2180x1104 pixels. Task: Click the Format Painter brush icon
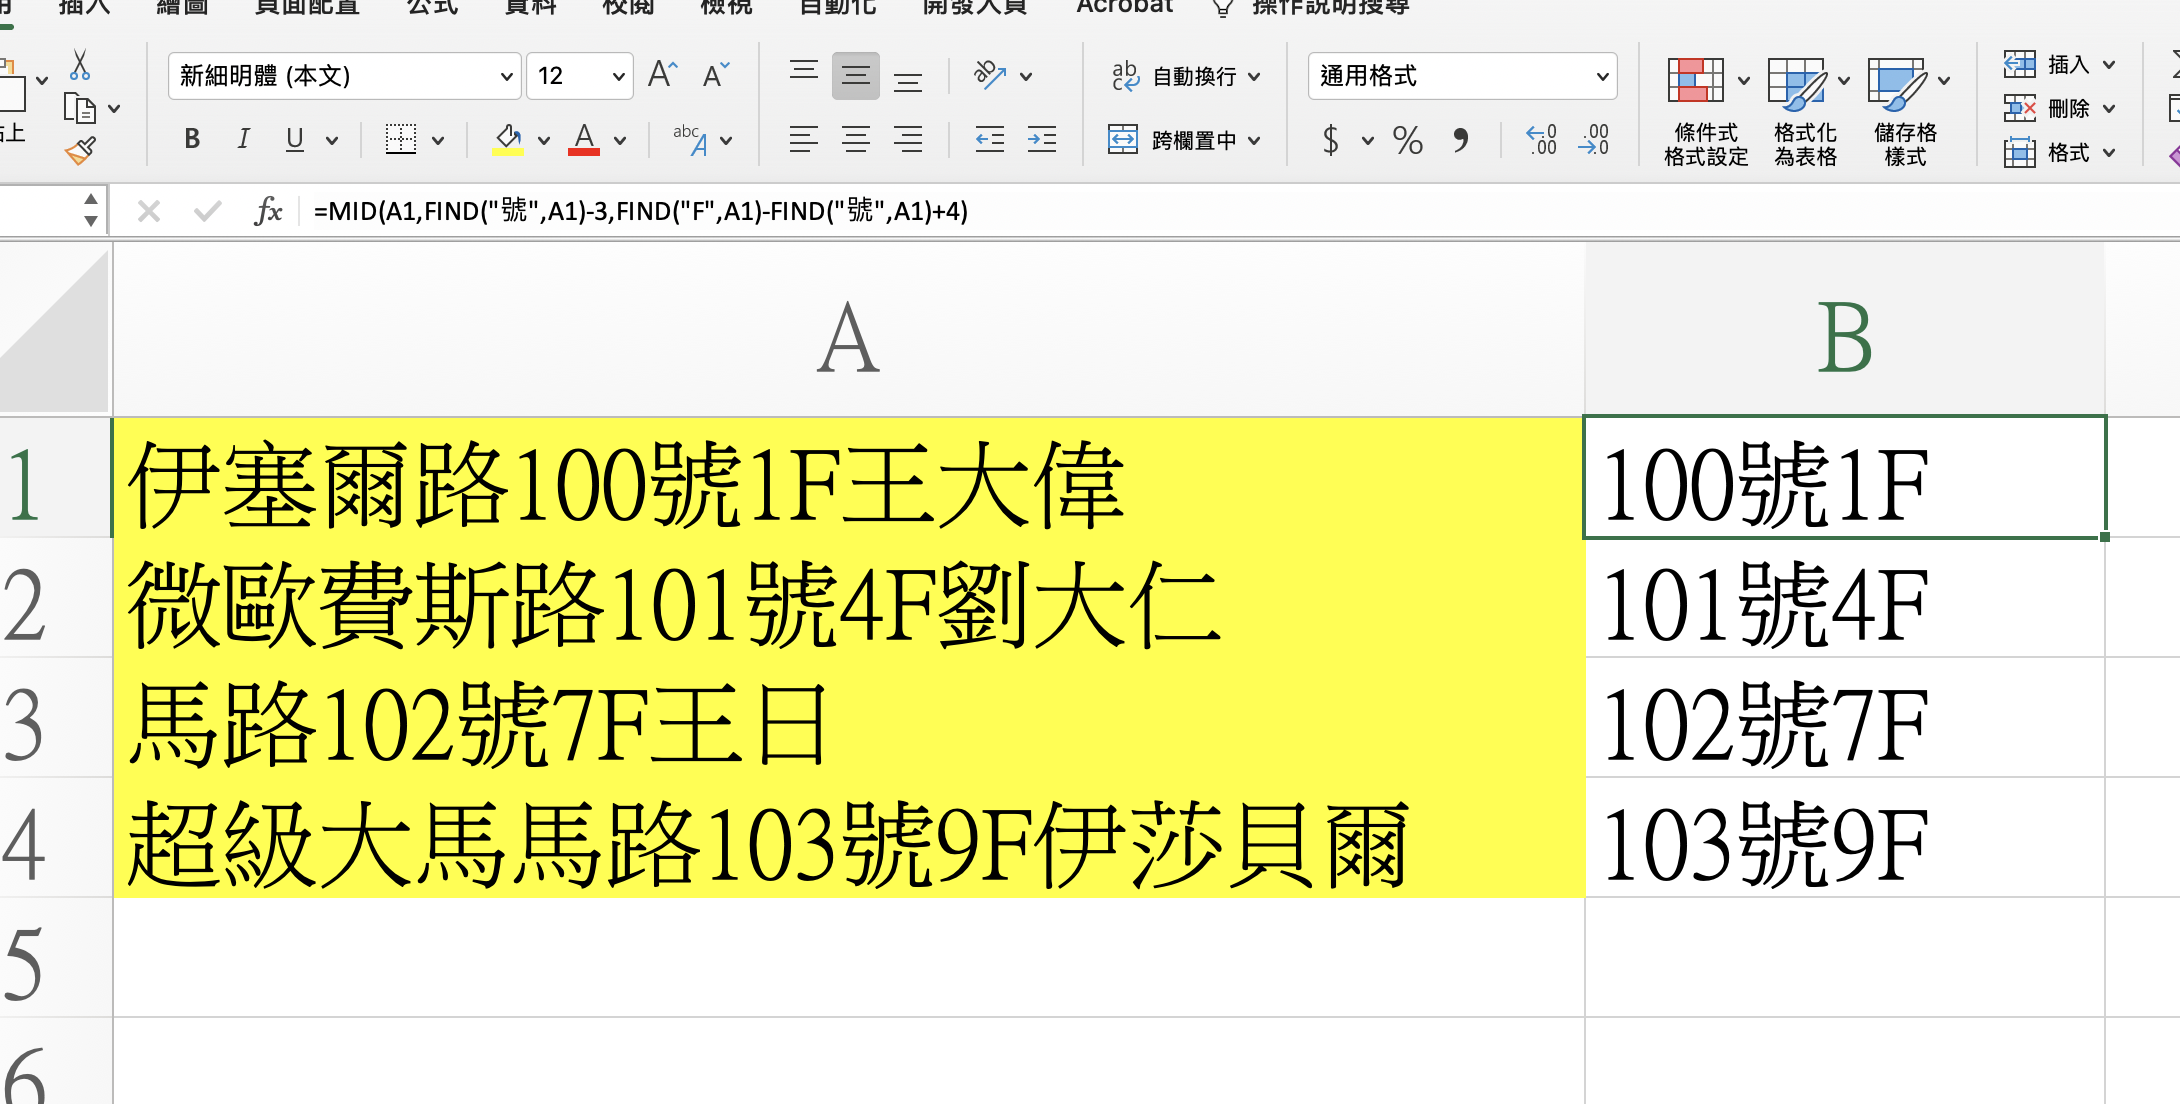pos(80,152)
